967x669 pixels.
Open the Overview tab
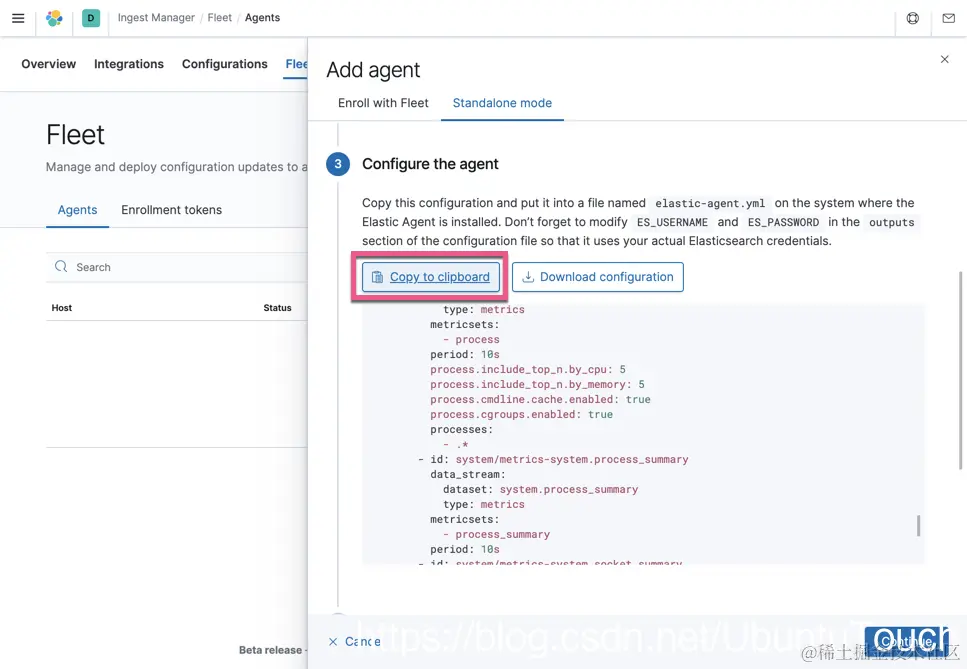coord(49,64)
